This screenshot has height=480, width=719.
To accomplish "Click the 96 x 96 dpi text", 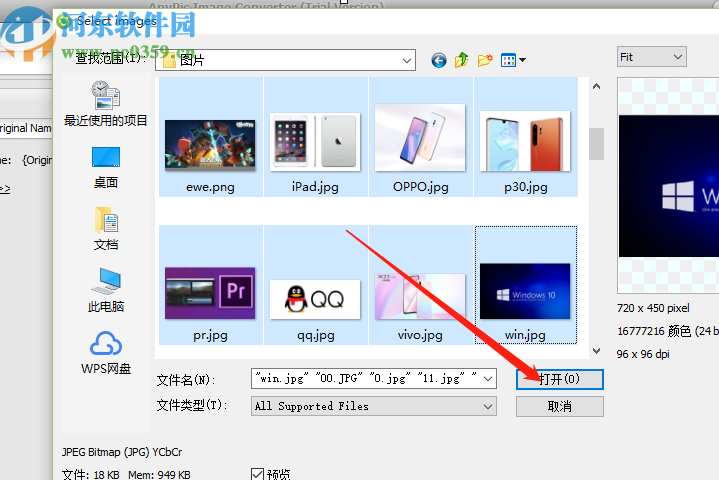I will (x=643, y=354).
